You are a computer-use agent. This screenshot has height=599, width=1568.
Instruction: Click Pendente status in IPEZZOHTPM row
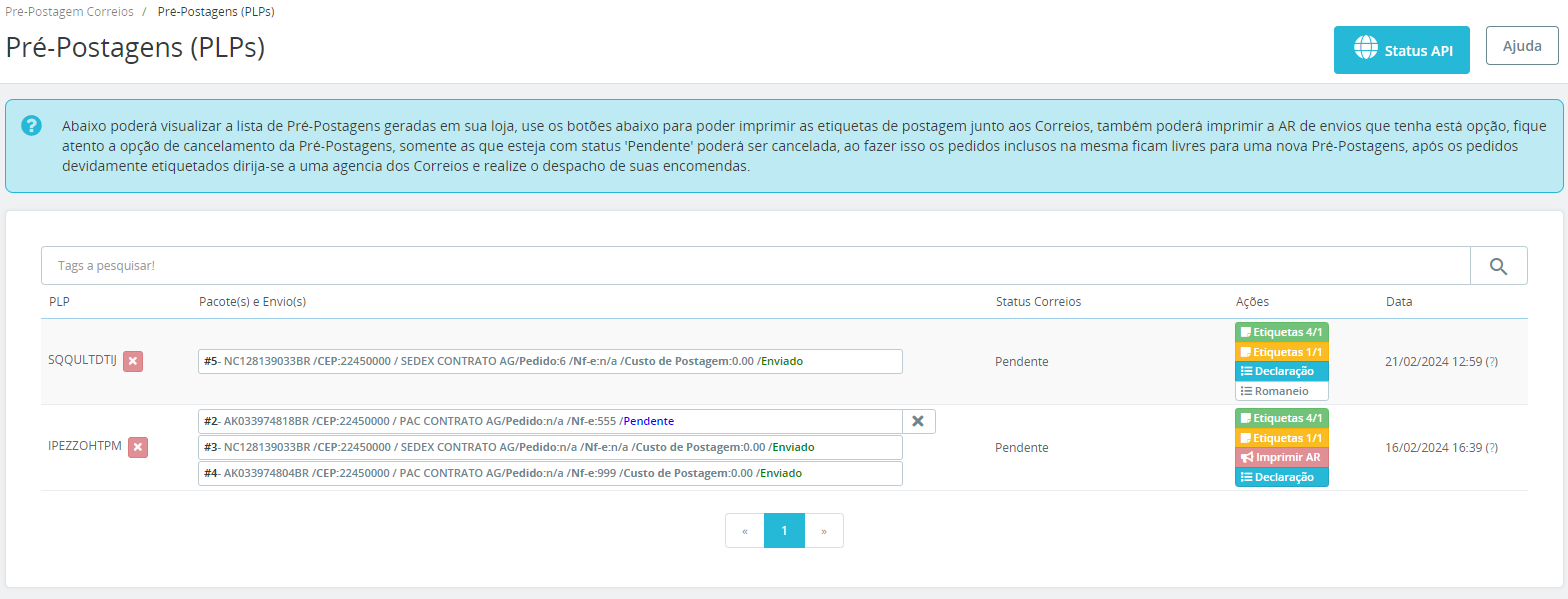[1021, 447]
